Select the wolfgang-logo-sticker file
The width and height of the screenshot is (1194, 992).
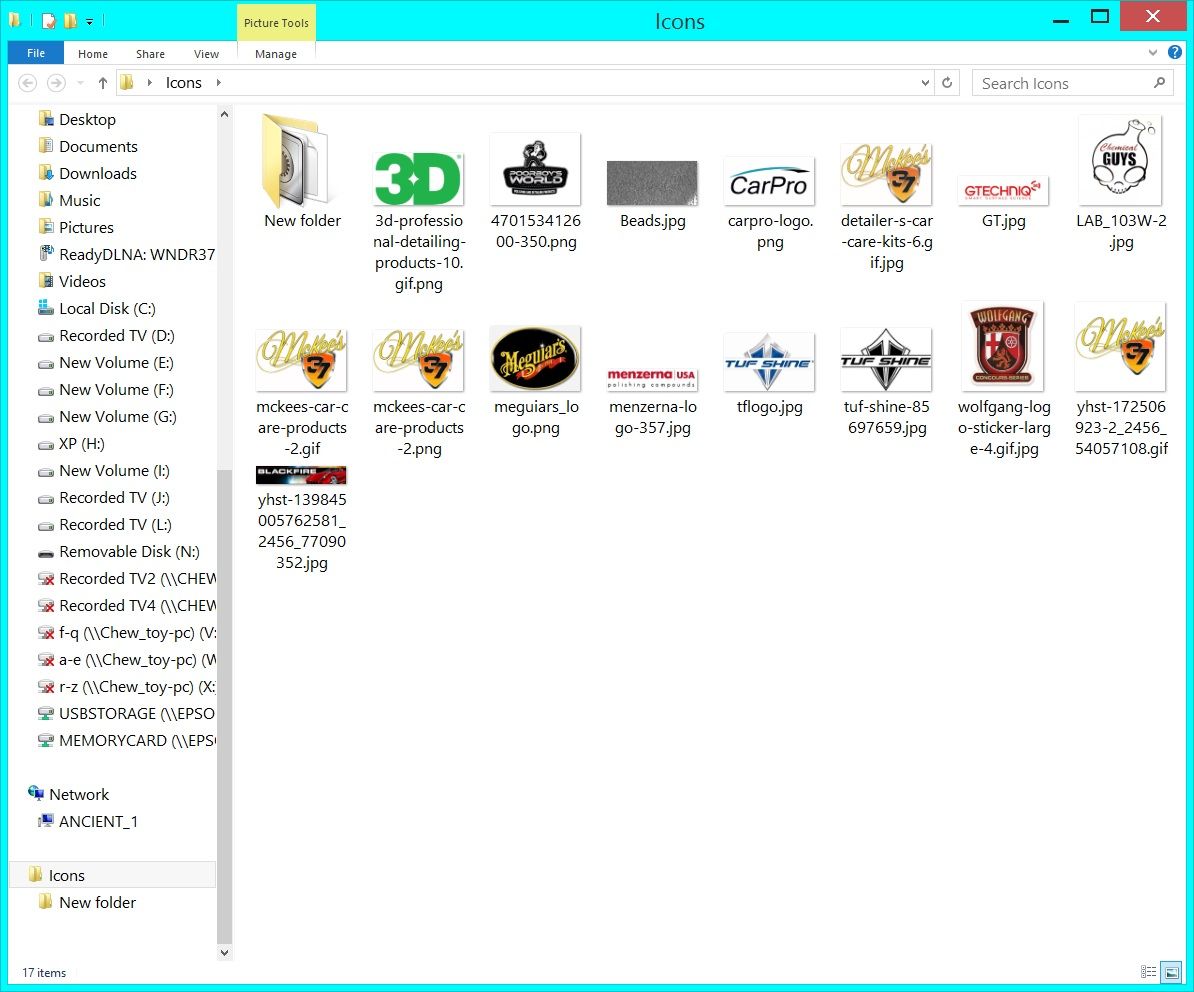coord(1004,380)
